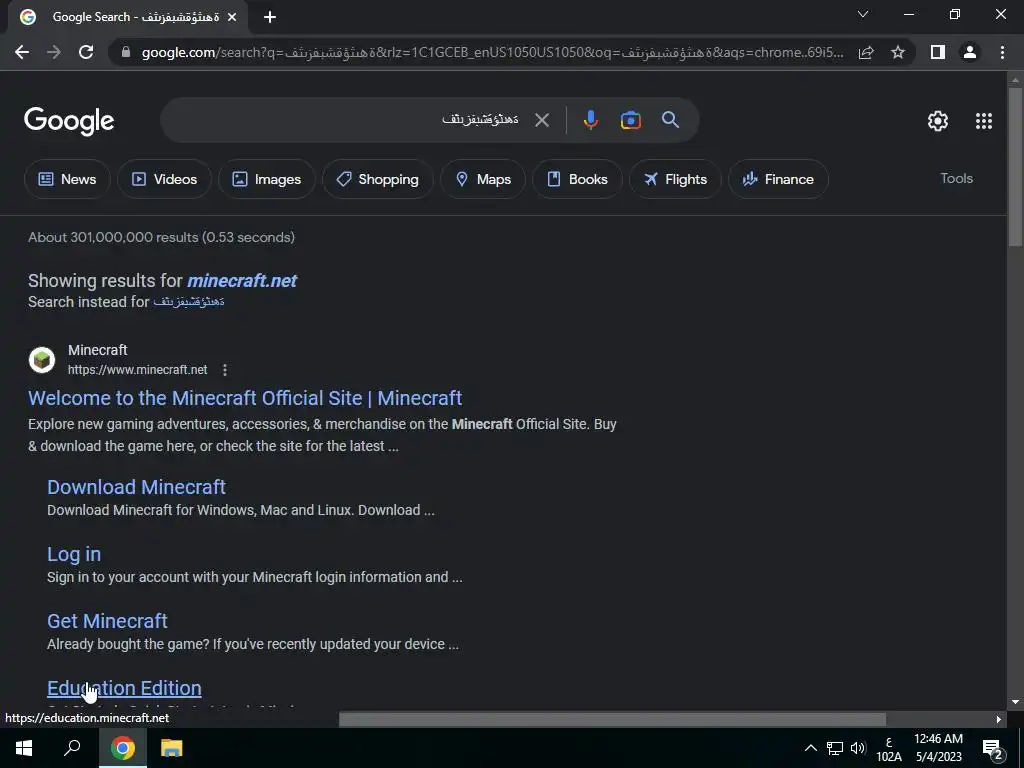Open the Chrome side panel icon
The image size is (1024, 768).
click(938, 52)
